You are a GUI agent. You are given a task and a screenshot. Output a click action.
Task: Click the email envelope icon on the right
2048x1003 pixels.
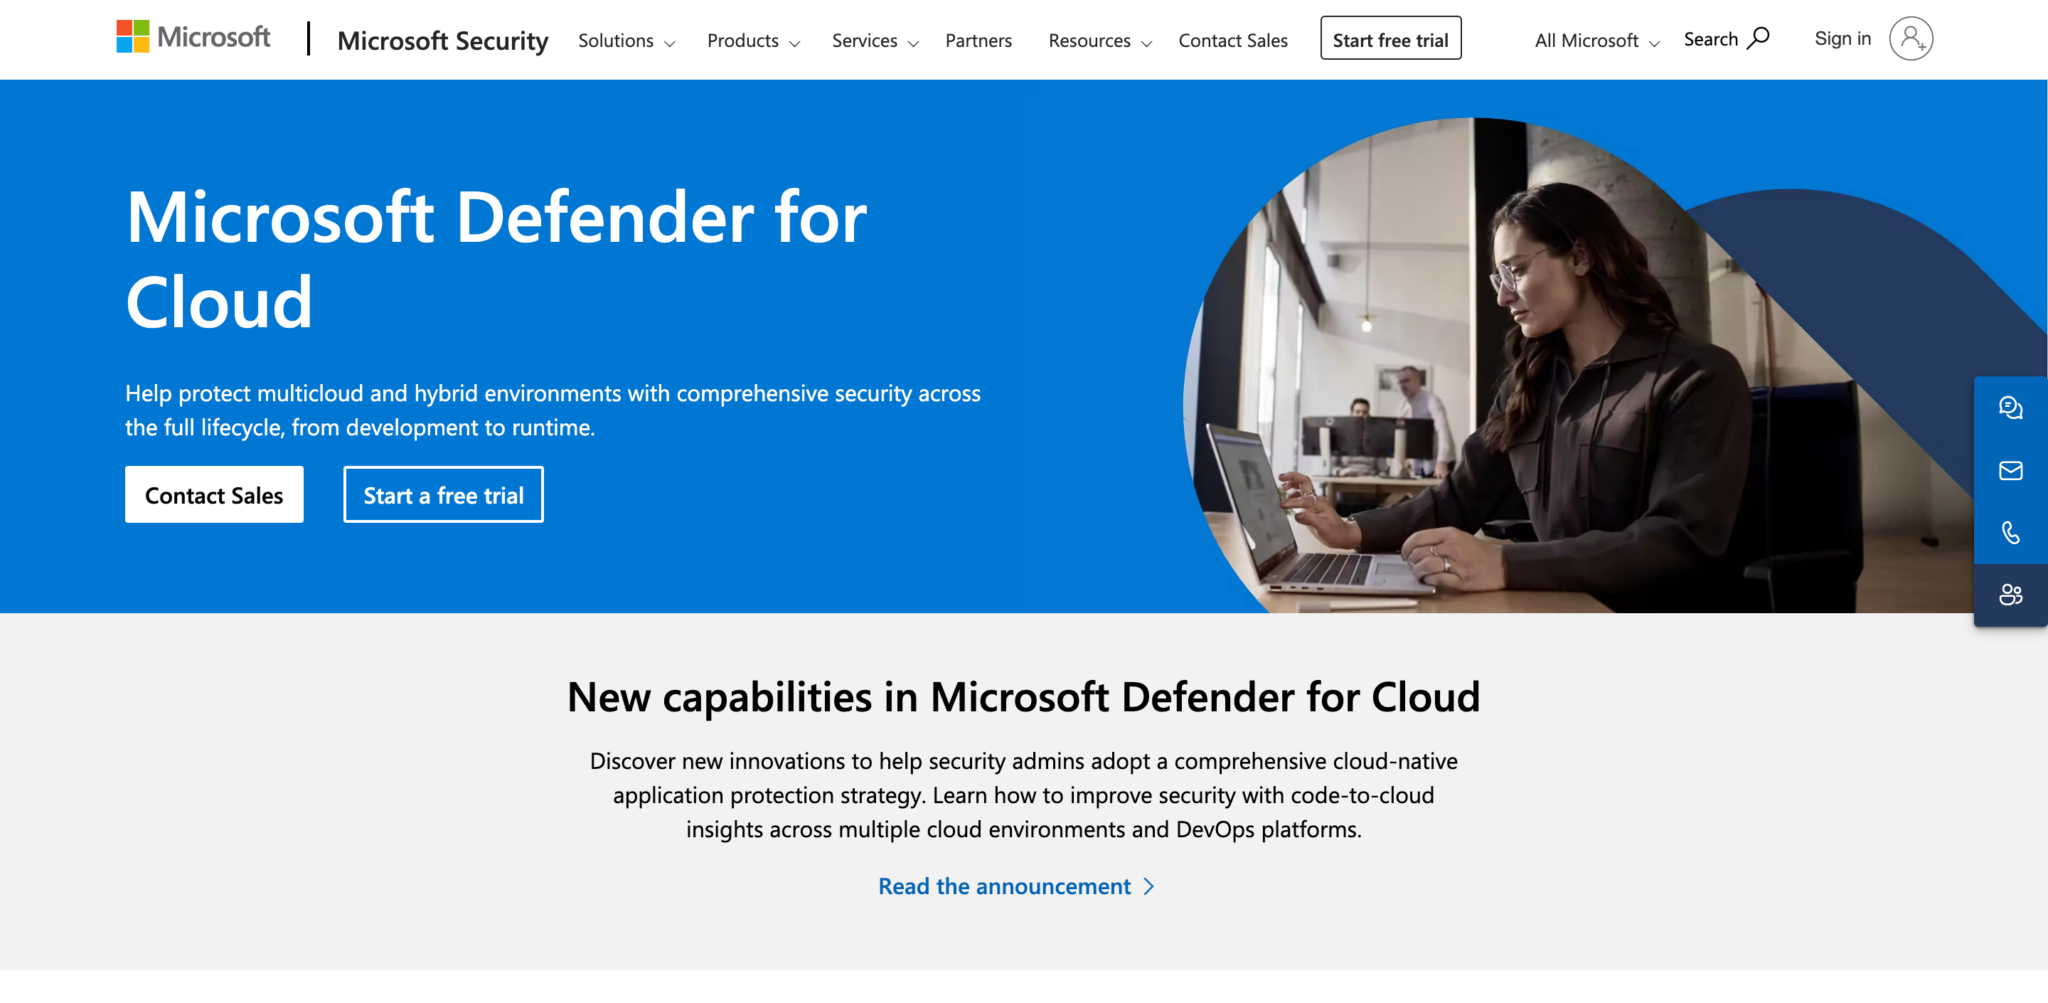(x=2010, y=470)
